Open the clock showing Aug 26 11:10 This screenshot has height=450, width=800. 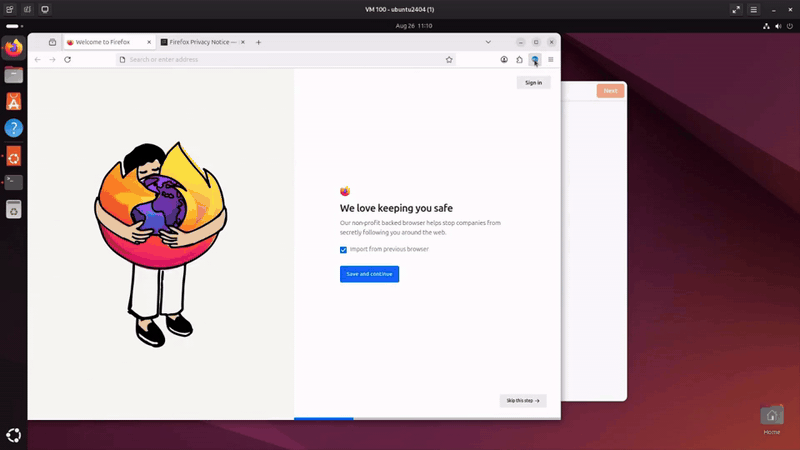click(414, 26)
